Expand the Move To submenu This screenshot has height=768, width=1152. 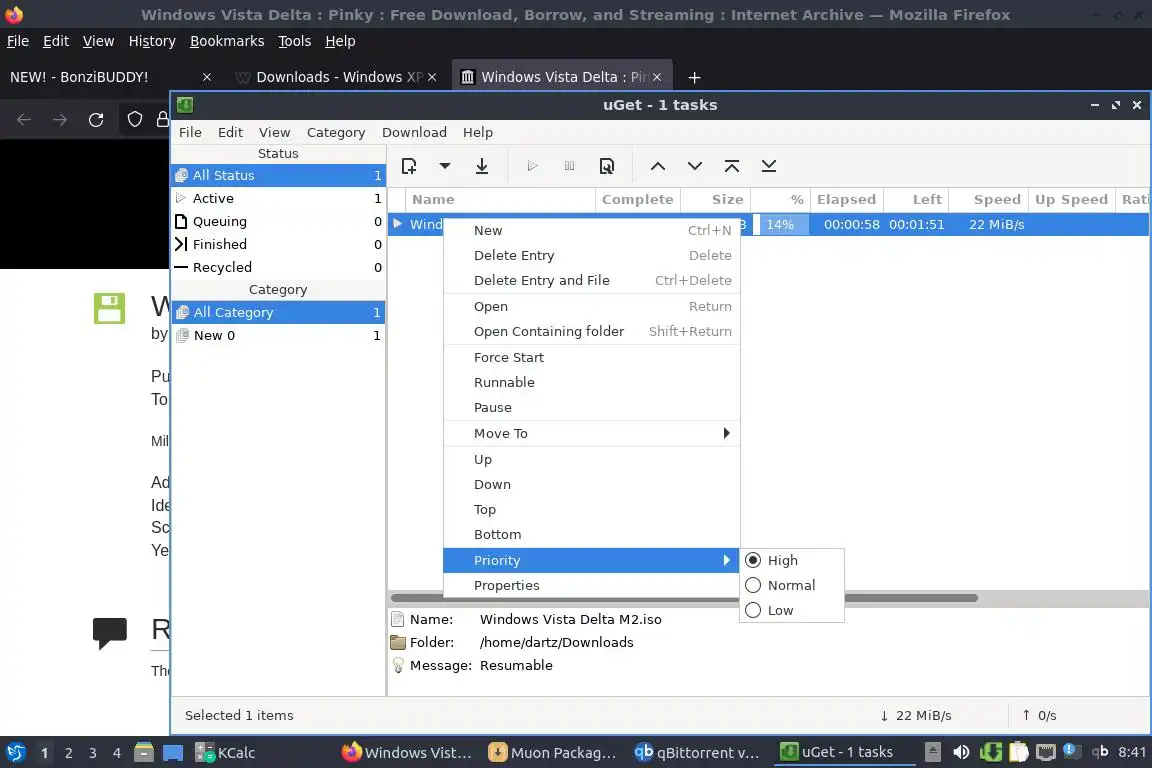[591, 433]
